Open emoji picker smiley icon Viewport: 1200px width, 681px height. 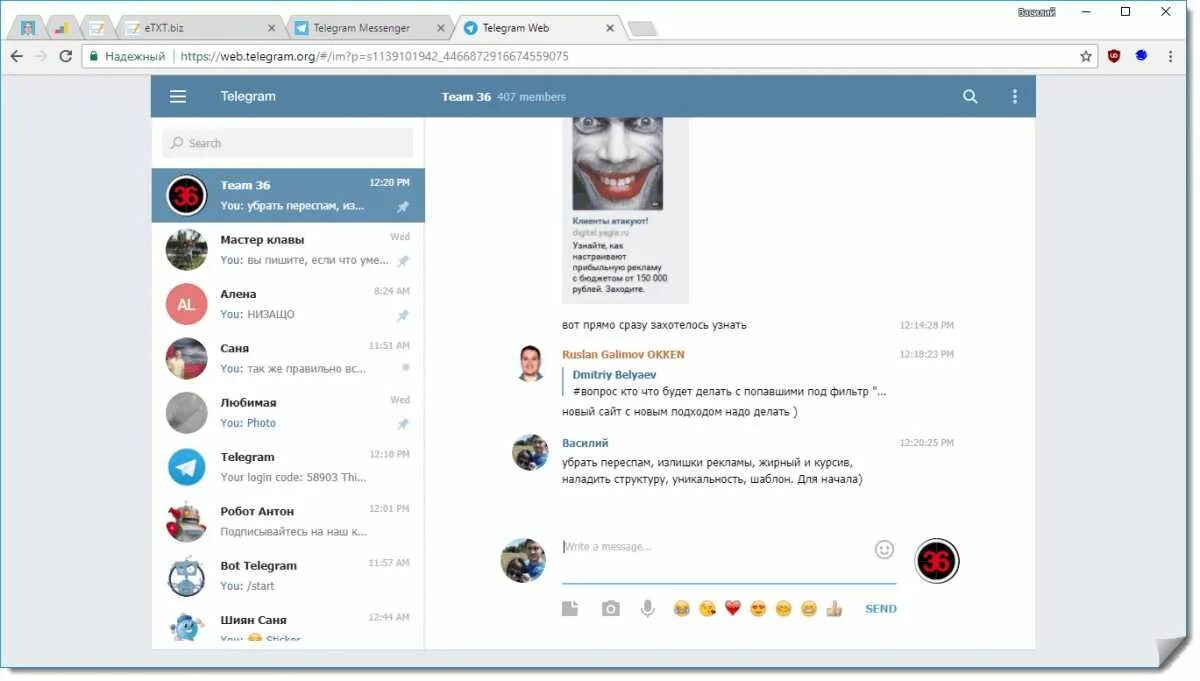point(884,549)
